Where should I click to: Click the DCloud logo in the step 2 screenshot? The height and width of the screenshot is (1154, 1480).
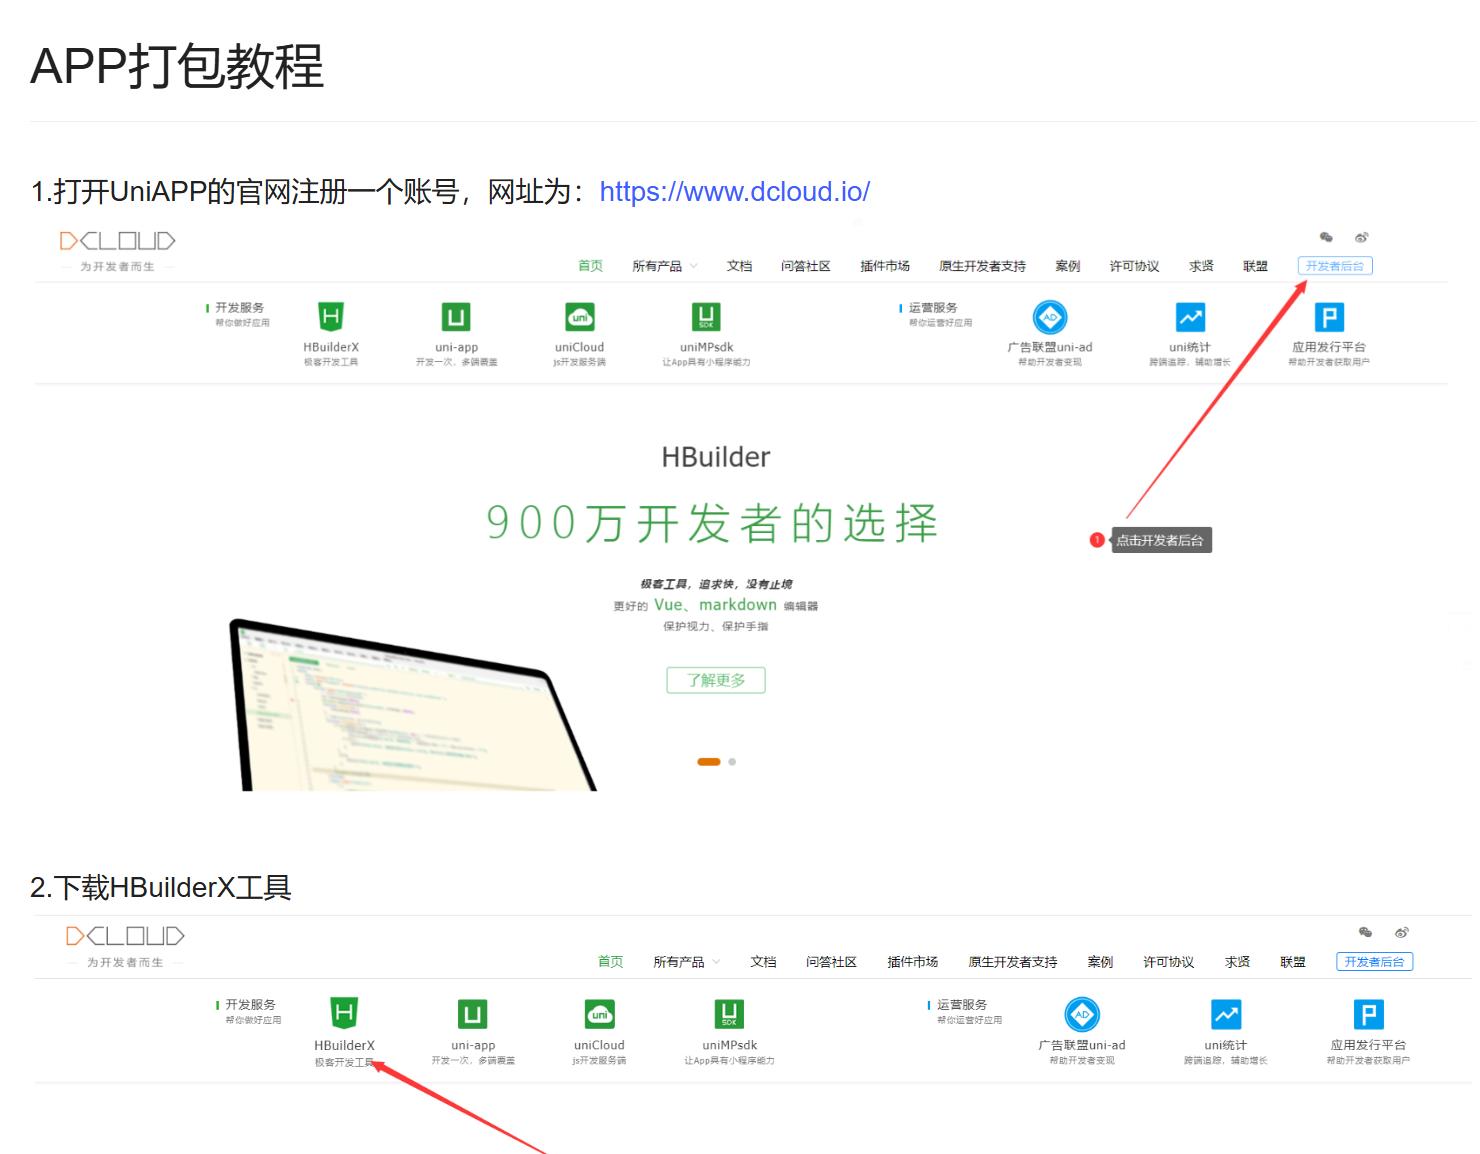pos(125,936)
